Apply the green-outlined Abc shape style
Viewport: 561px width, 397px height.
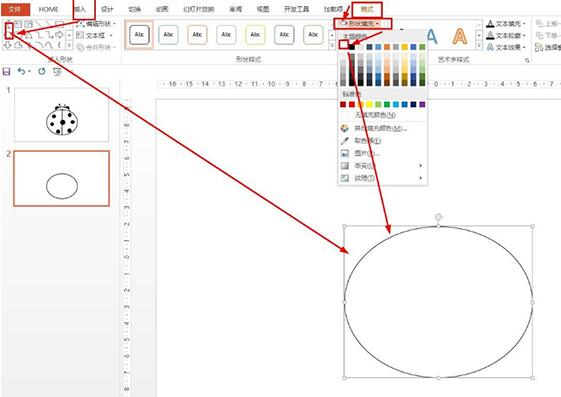[x=313, y=35]
